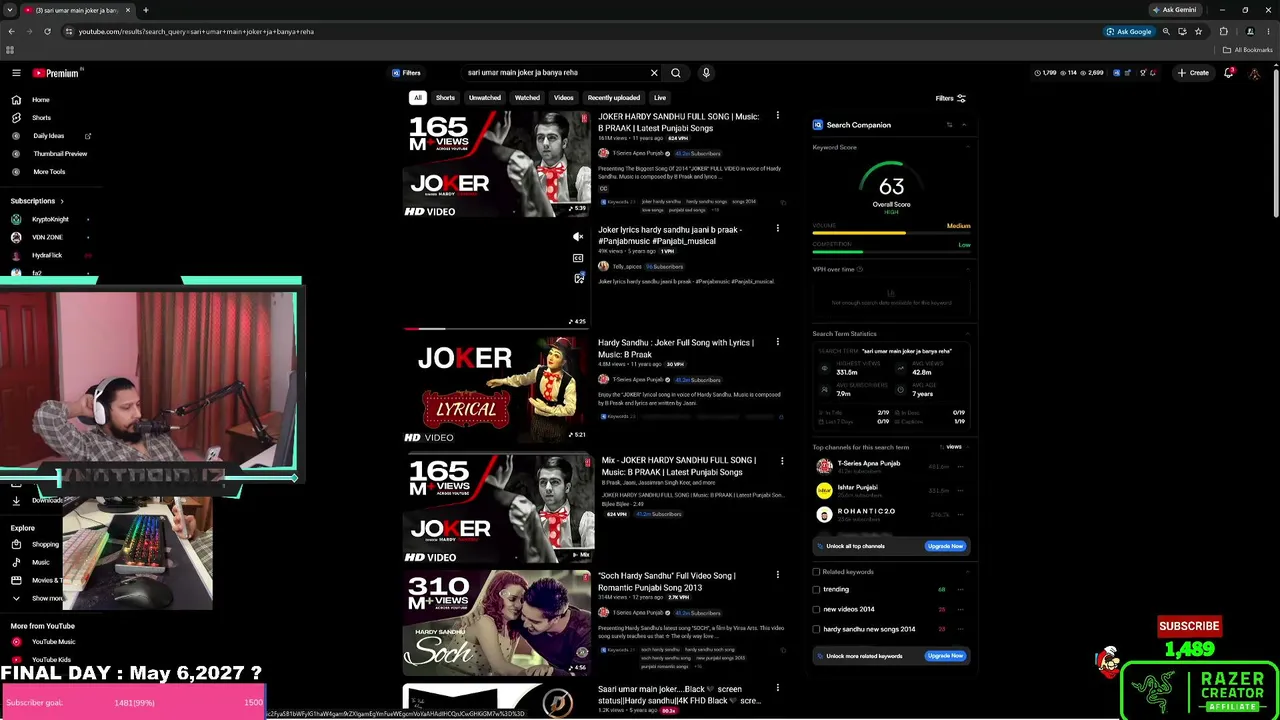Toggle captions on the Joker lyrics preview
Image resolution: width=1280 pixels, height=720 pixels.
(x=578, y=258)
